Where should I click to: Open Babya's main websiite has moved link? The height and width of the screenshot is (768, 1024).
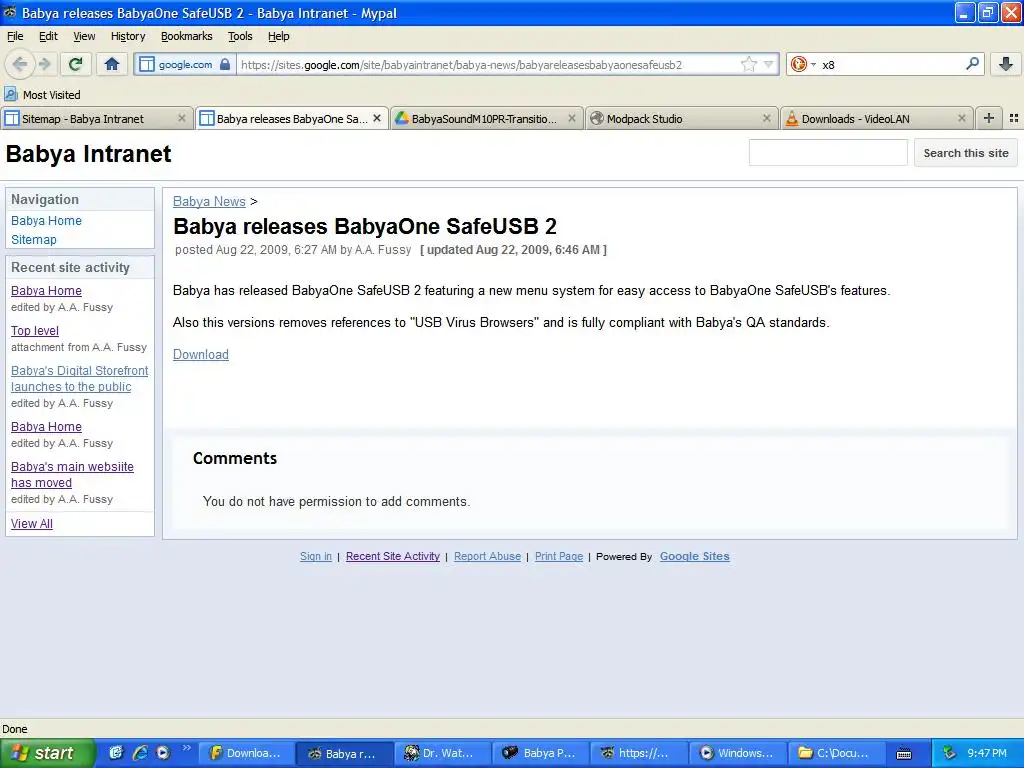click(x=72, y=475)
